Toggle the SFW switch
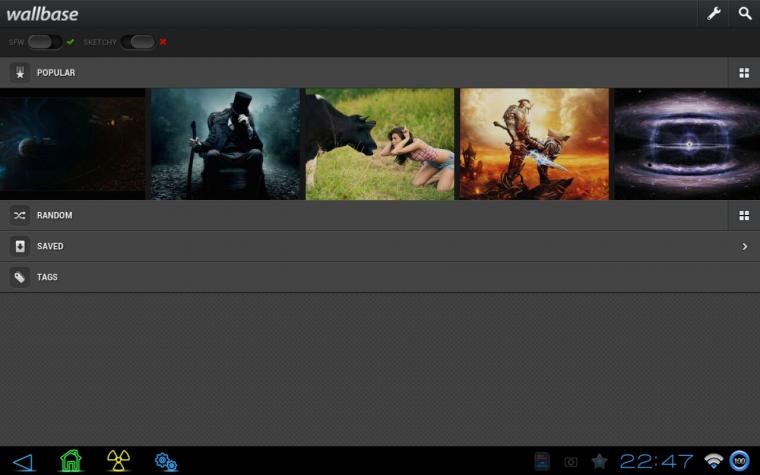 [45, 42]
